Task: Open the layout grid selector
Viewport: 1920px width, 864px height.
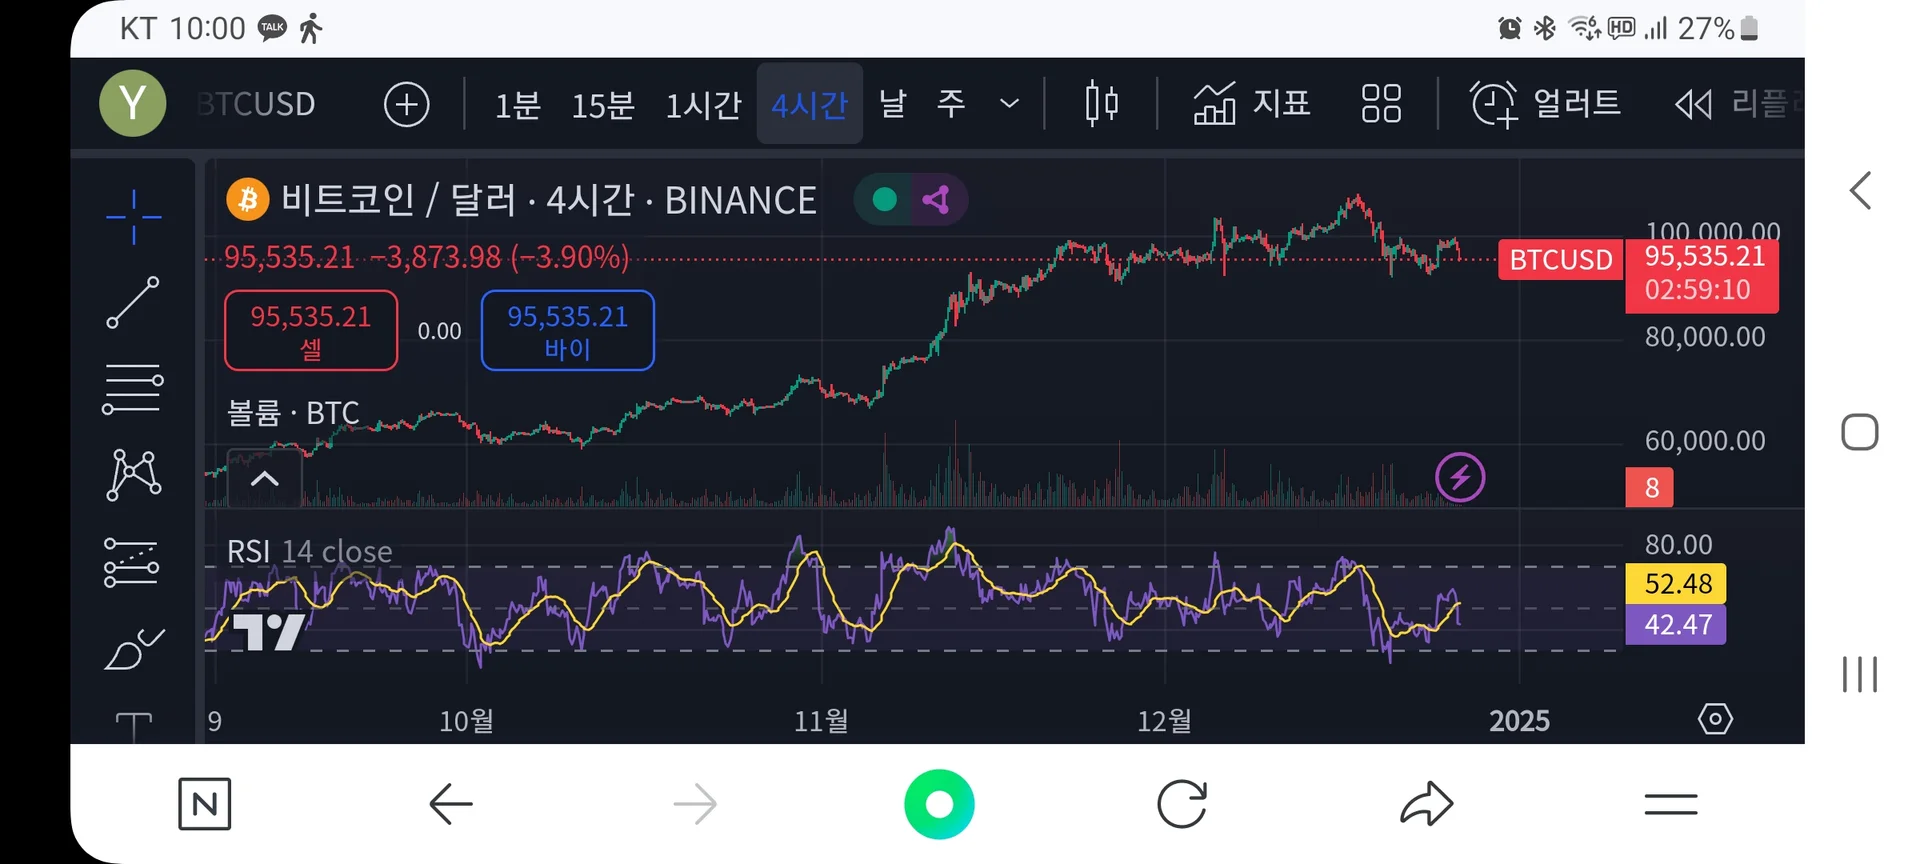Action: pos(1381,104)
